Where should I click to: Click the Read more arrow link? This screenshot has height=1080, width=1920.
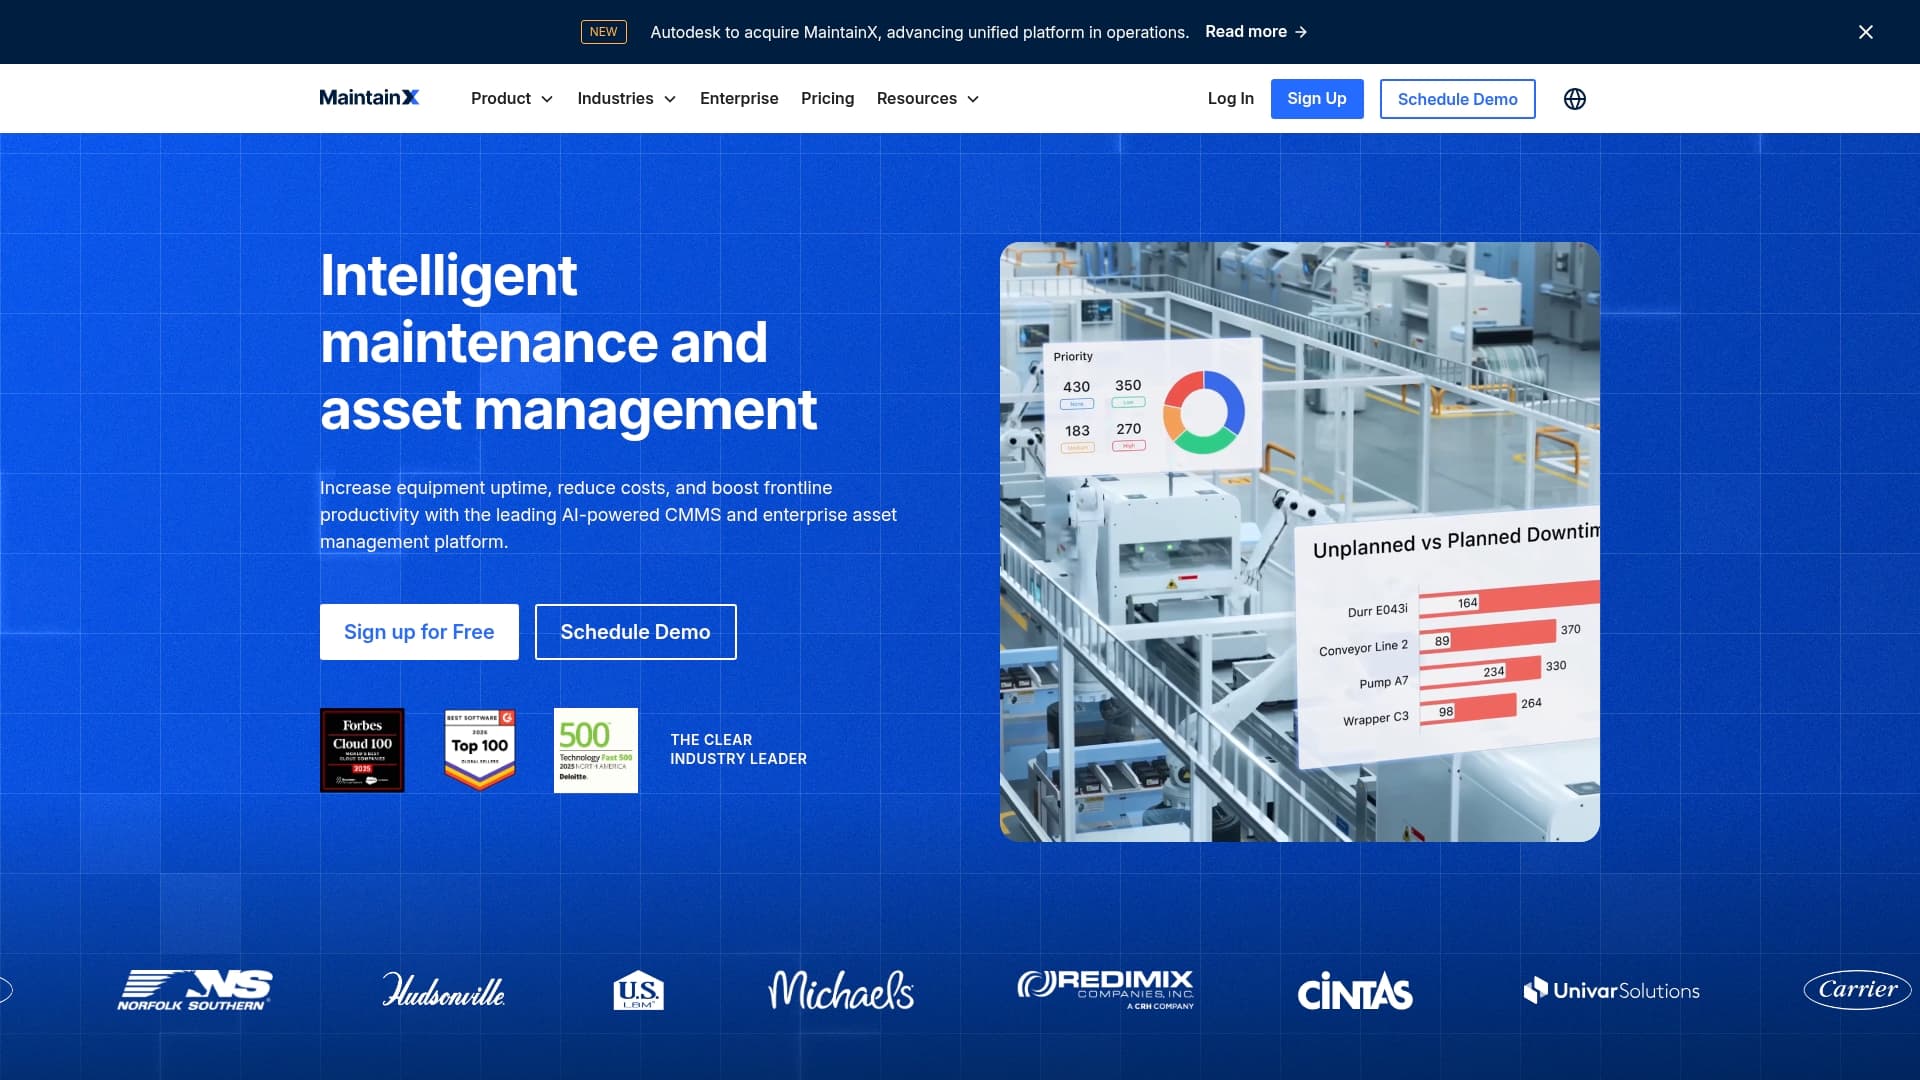pyautogui.click(x=1256, y=32)
